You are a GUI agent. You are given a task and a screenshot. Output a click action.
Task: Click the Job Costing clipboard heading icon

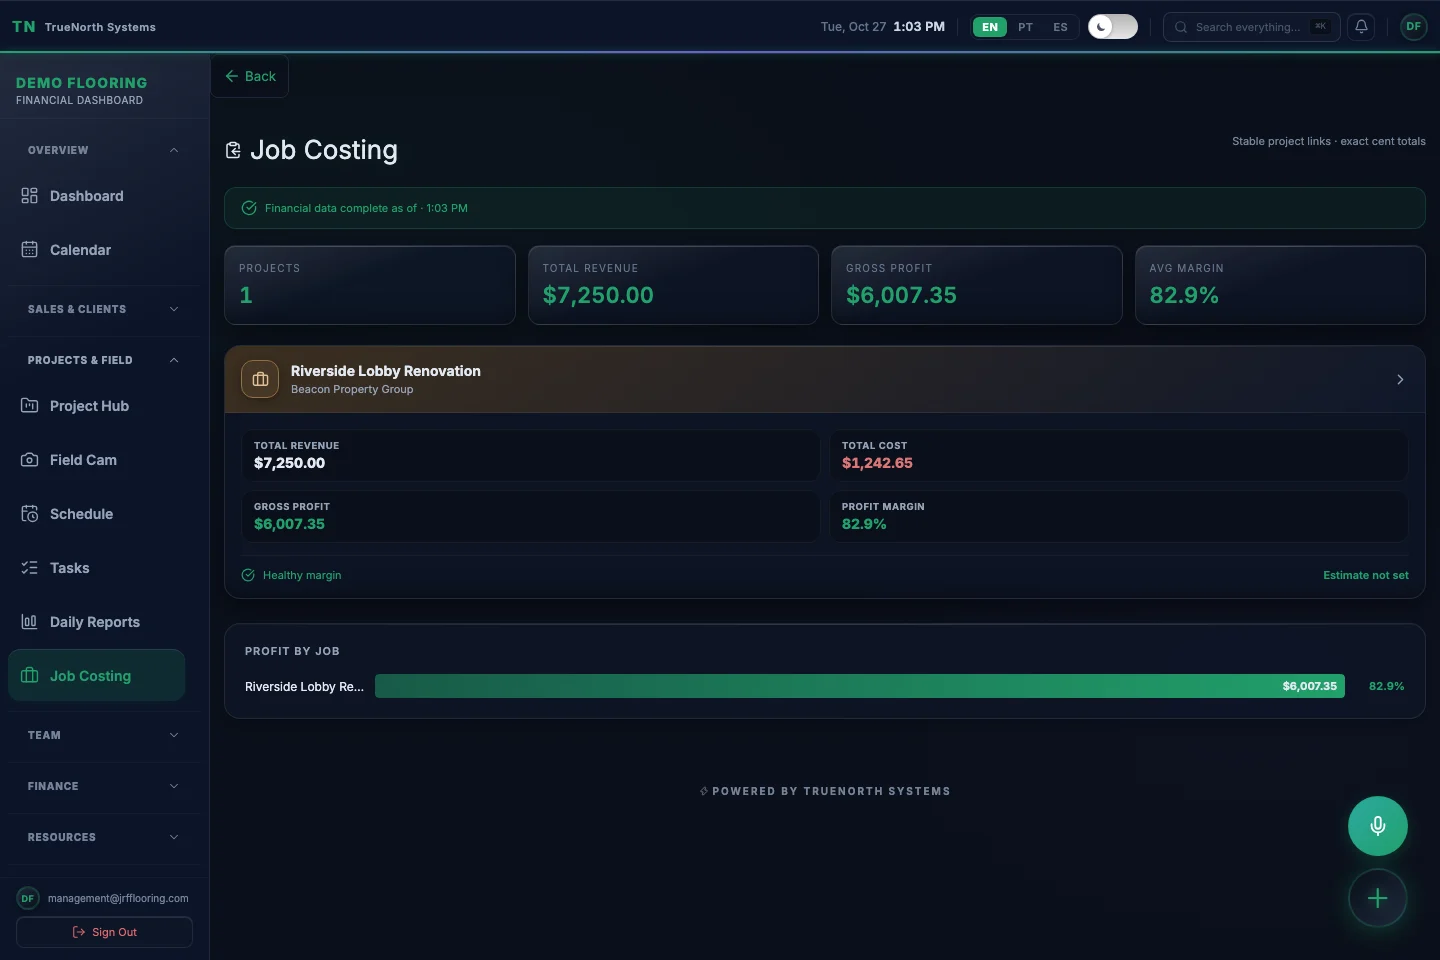coord(233,150)
